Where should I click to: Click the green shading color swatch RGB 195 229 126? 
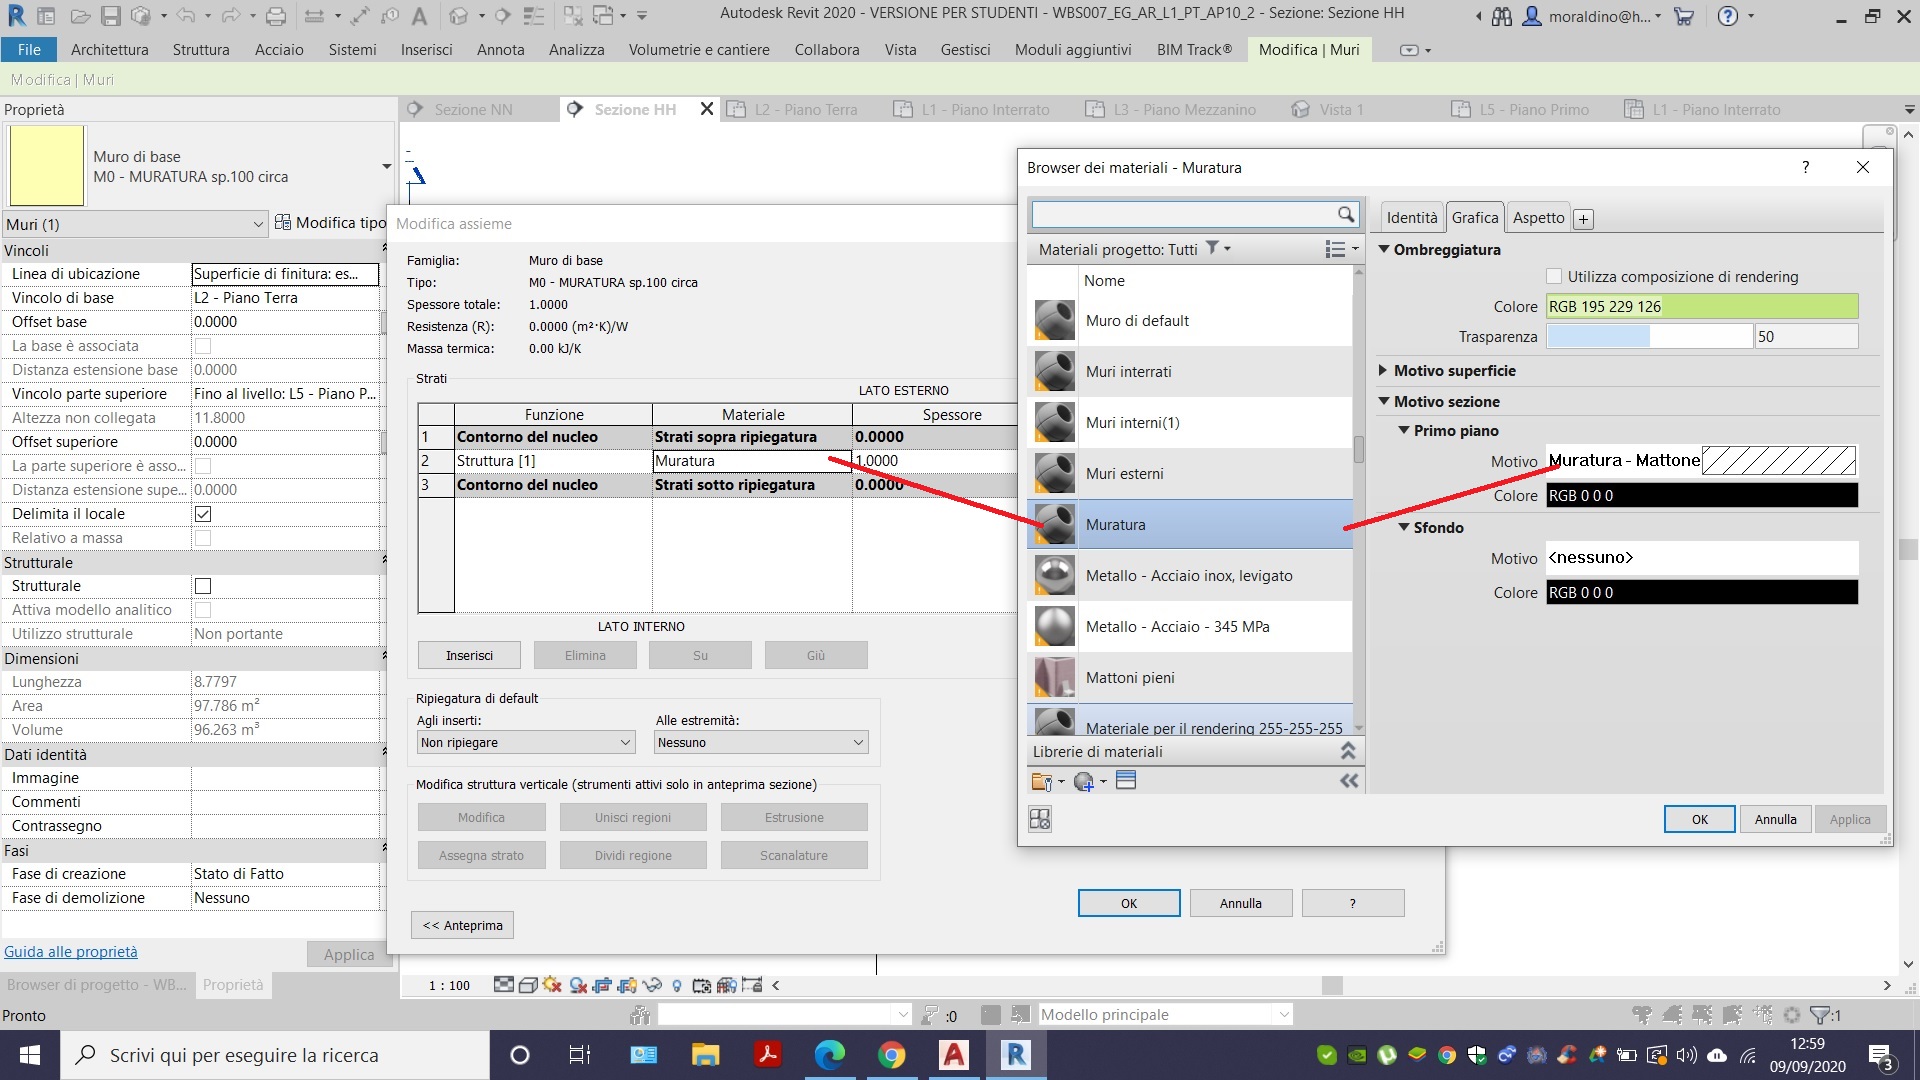tap(1702, 307)
